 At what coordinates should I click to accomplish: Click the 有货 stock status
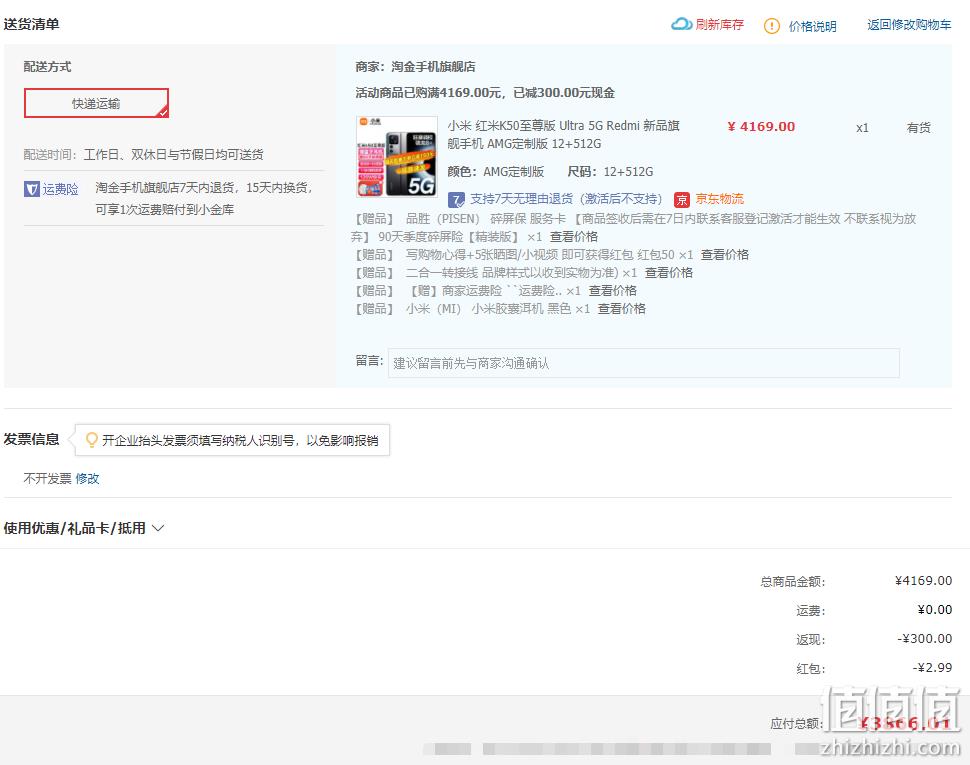click(918, 128)
